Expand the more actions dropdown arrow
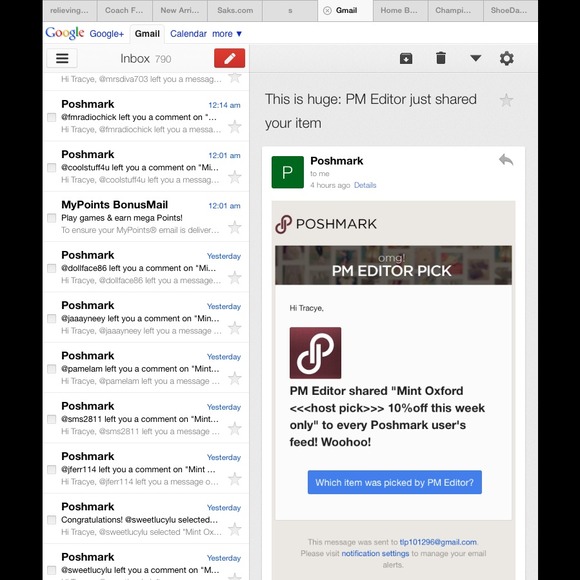This screenshot has height=580, width=580. pyautogui.click(x=475, y=58)
